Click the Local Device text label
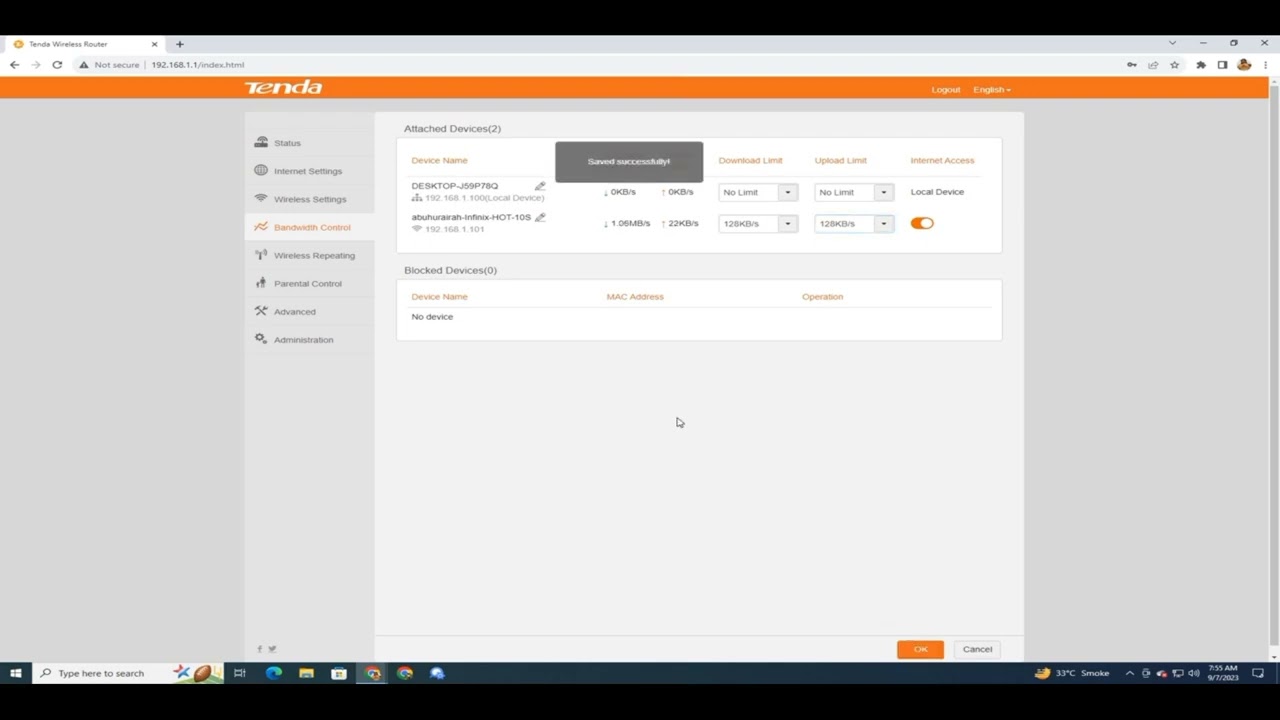The image size is (1280, 720). pos(937,192)
